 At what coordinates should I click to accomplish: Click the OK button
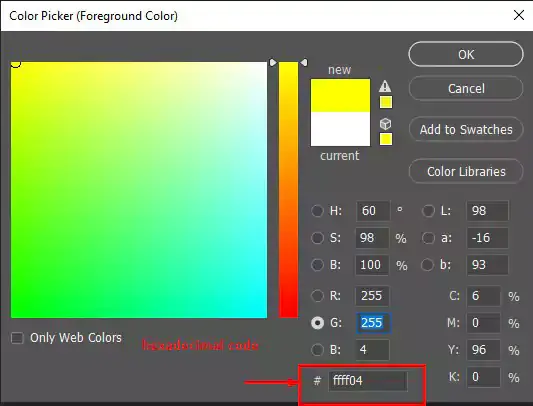pyautogui.click(x=466, y=54)
